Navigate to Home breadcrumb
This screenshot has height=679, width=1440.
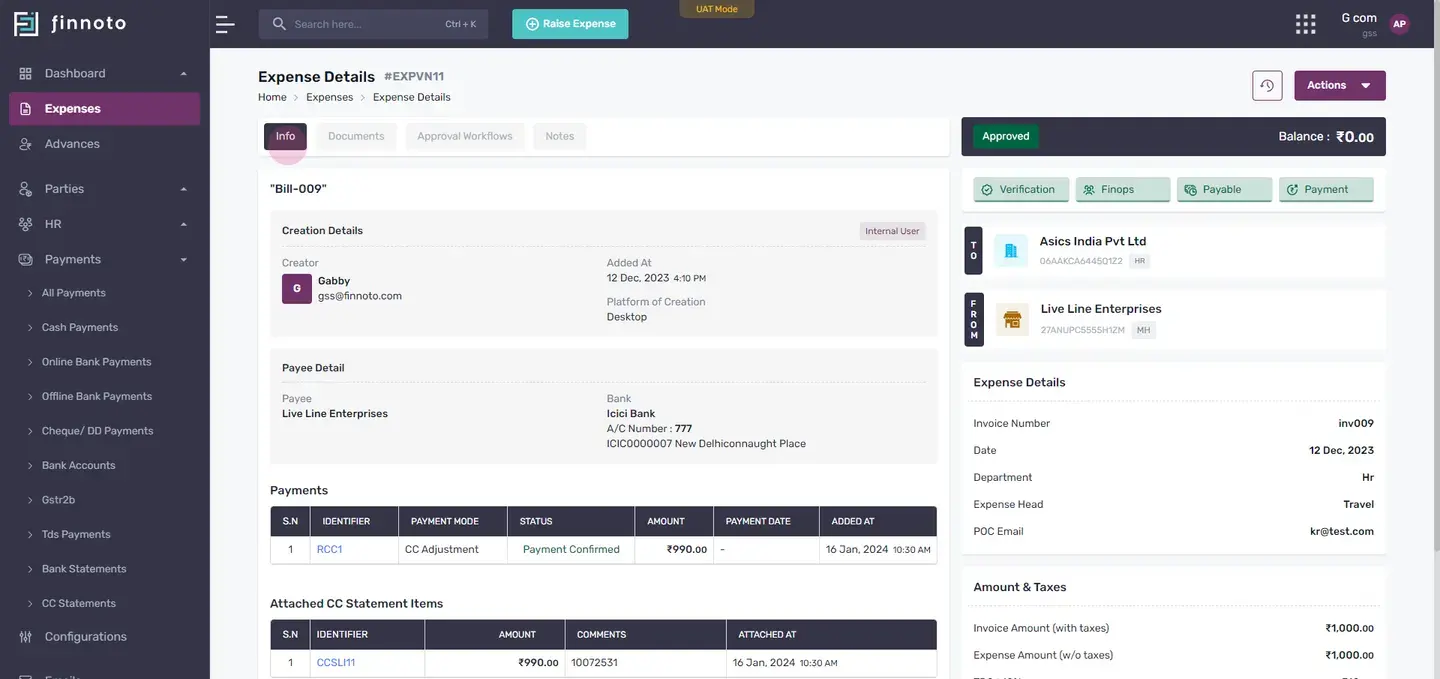click(272, 98)
